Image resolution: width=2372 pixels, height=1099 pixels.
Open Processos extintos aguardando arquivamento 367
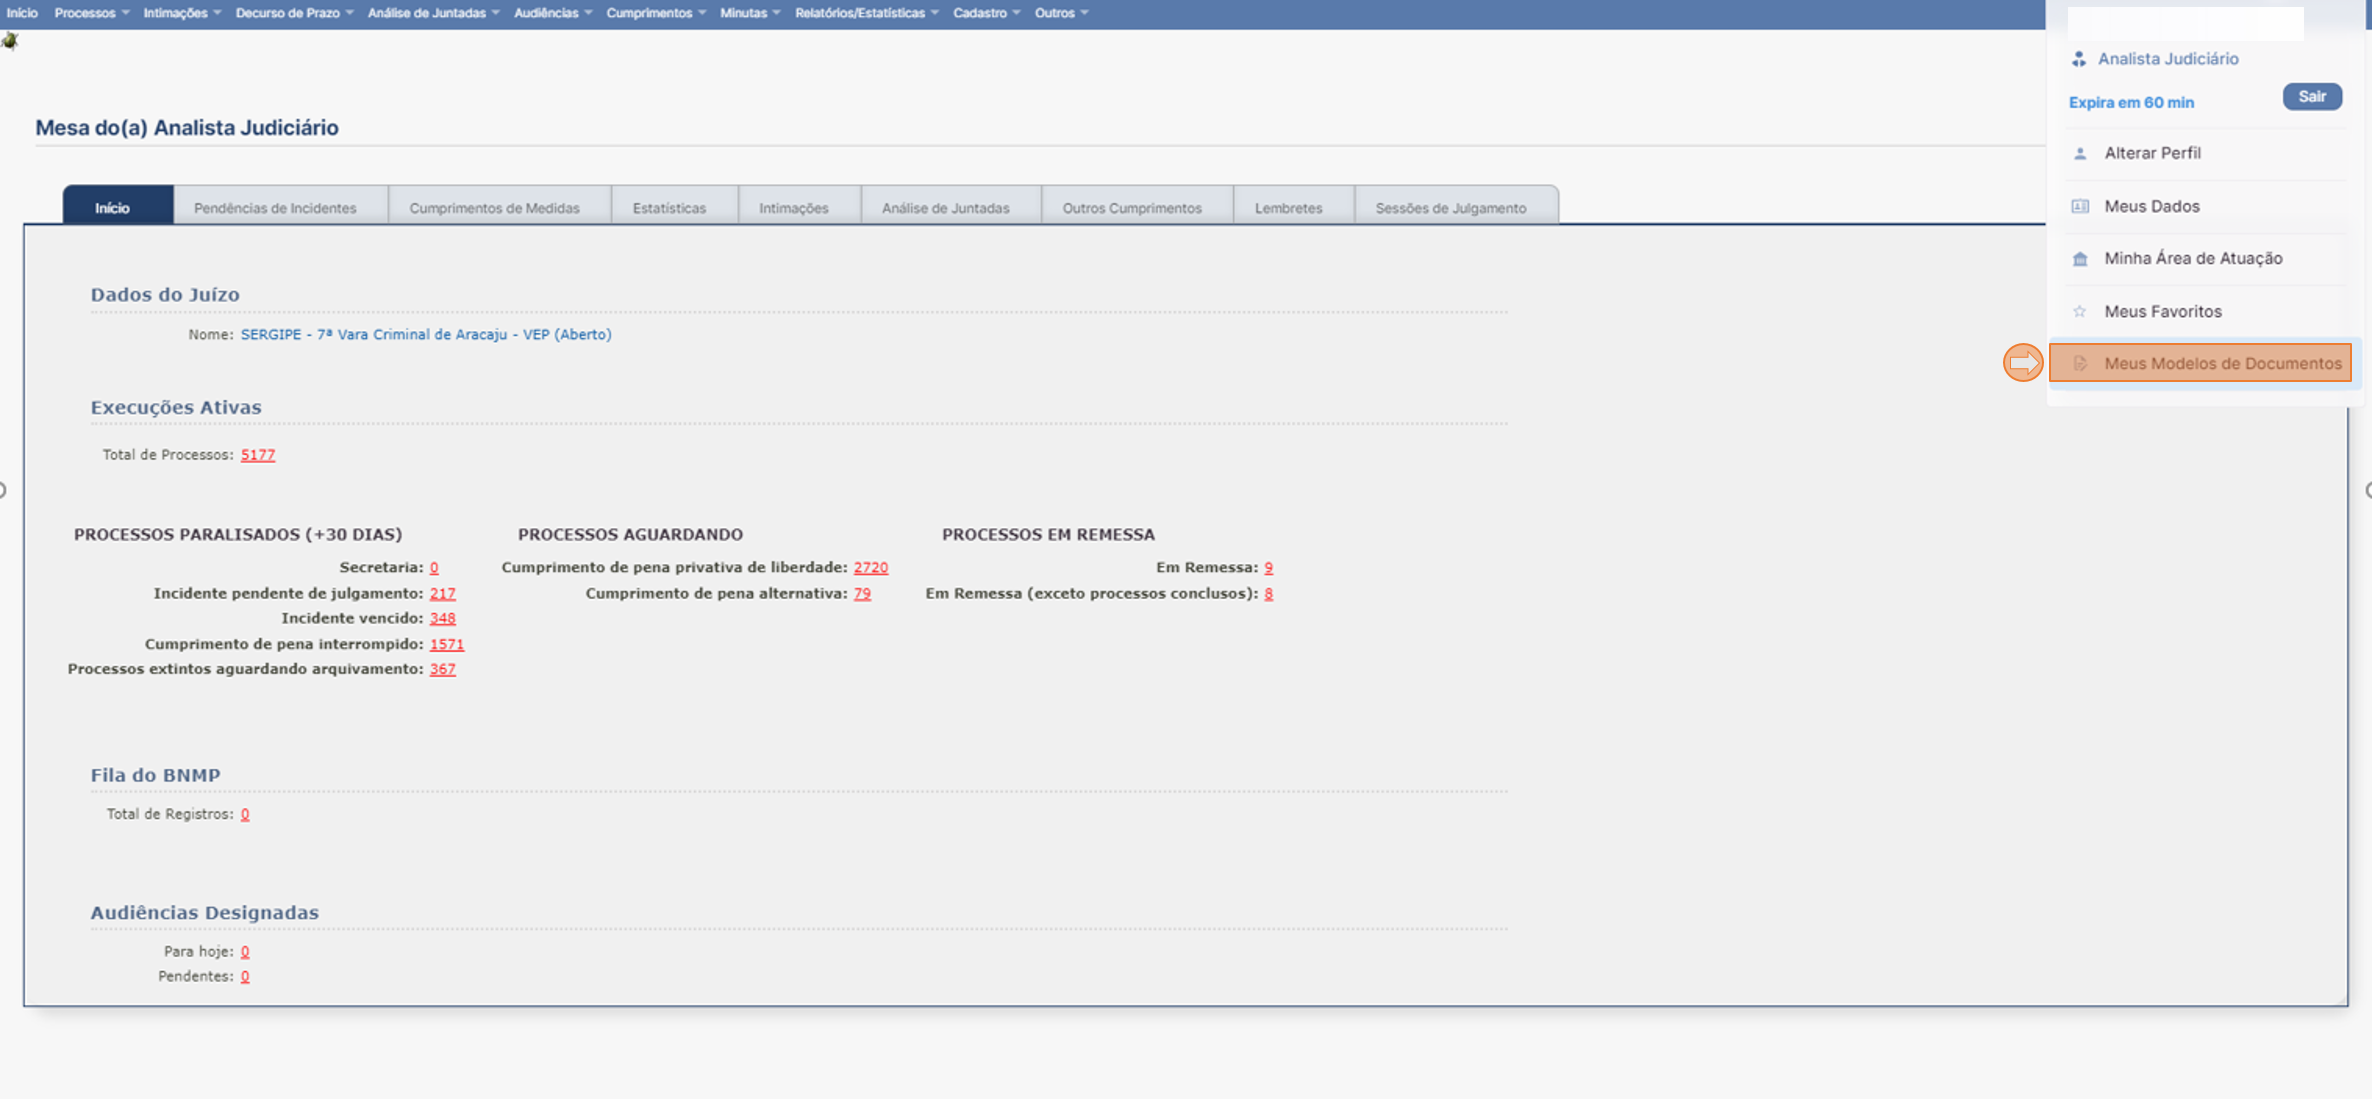point(443,670)
